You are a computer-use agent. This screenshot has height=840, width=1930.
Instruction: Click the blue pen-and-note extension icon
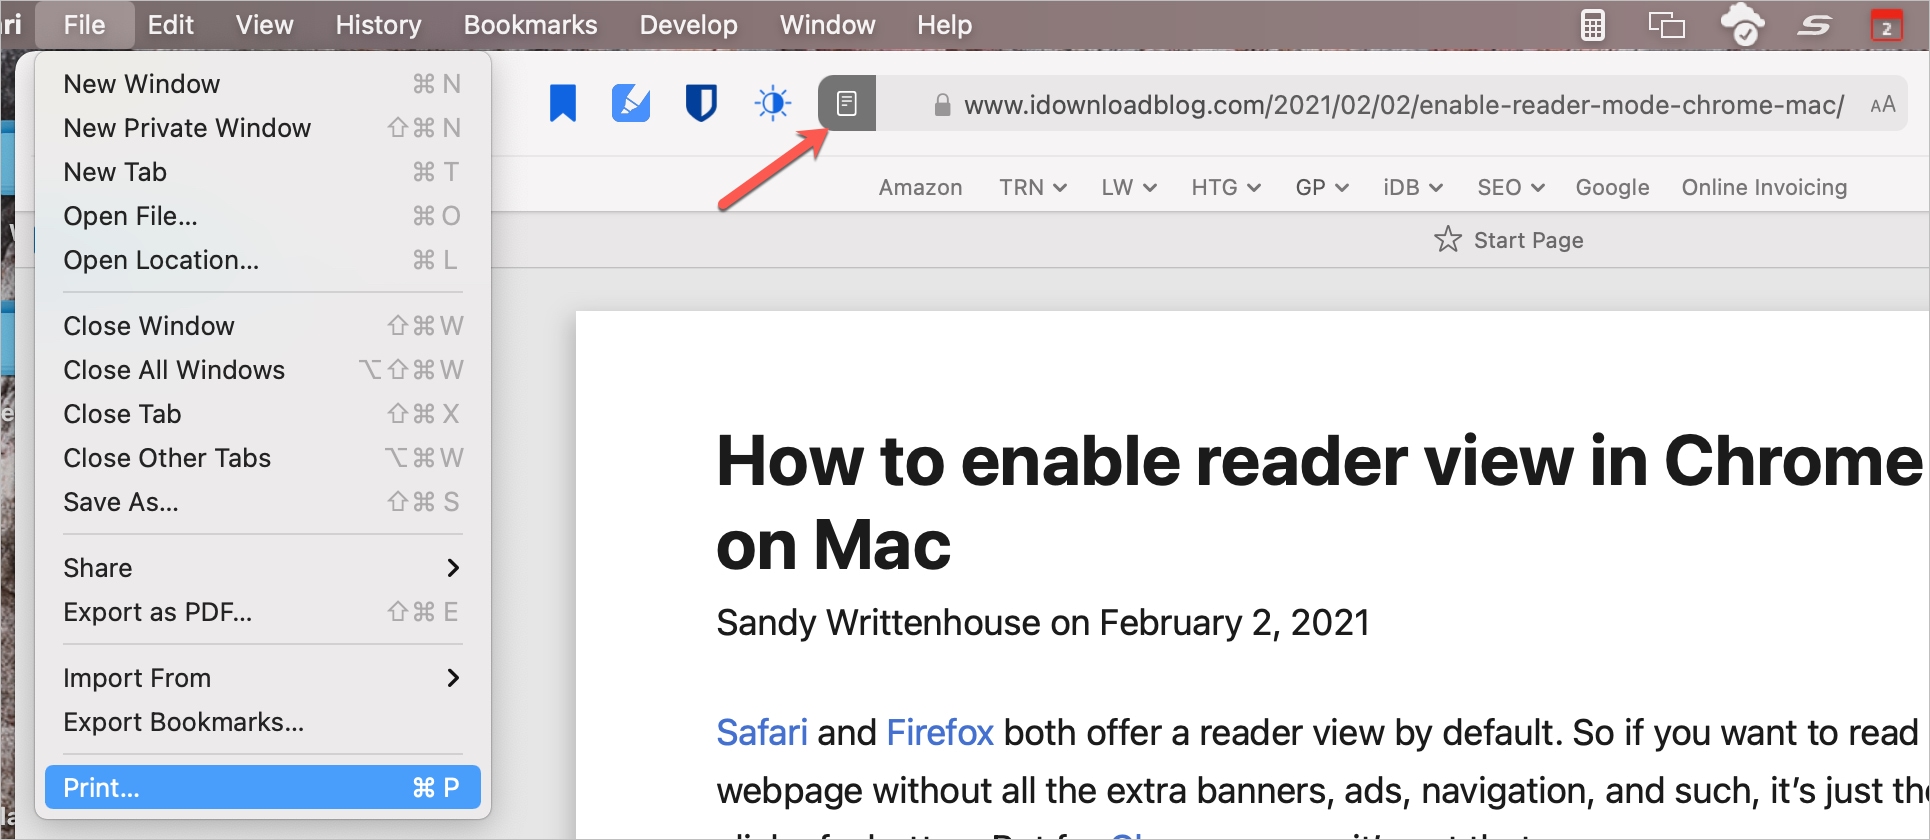[x=631, y=103]
